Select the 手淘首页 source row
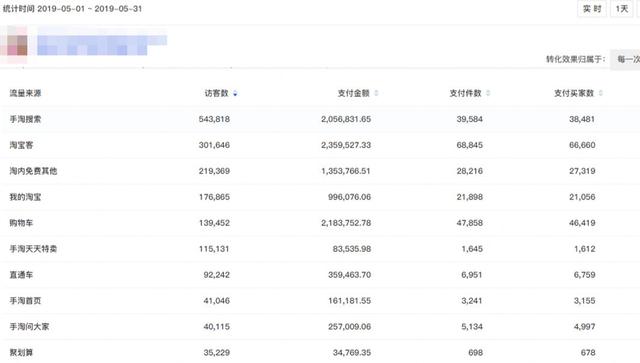 point(320,301)
